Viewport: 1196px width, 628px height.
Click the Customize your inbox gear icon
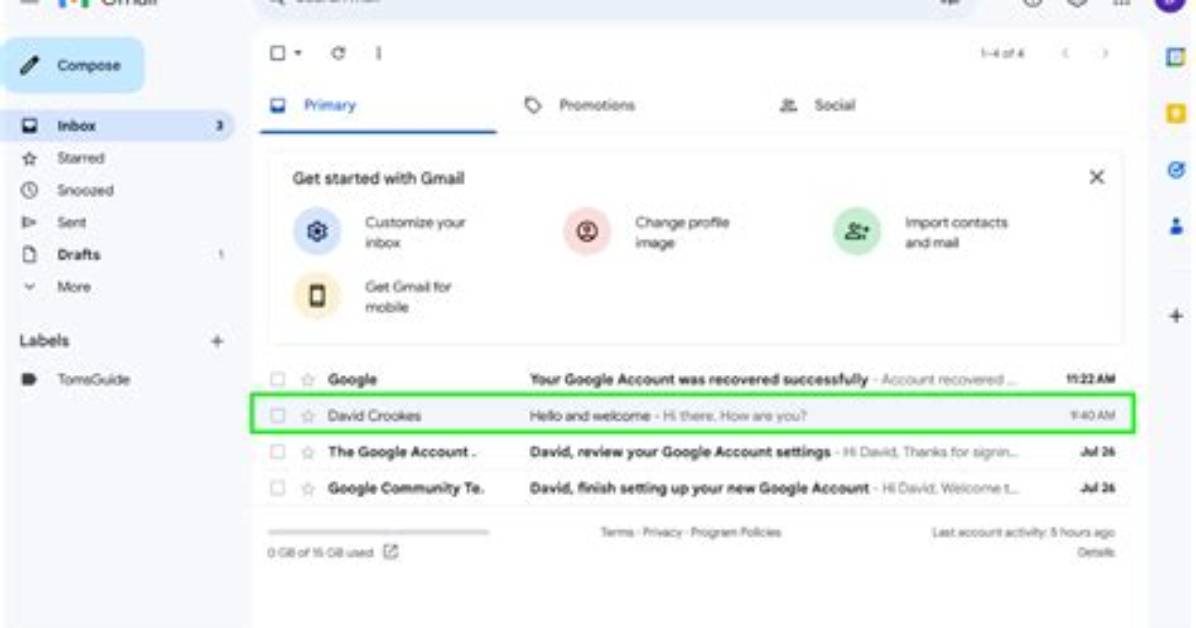(317, 231)
